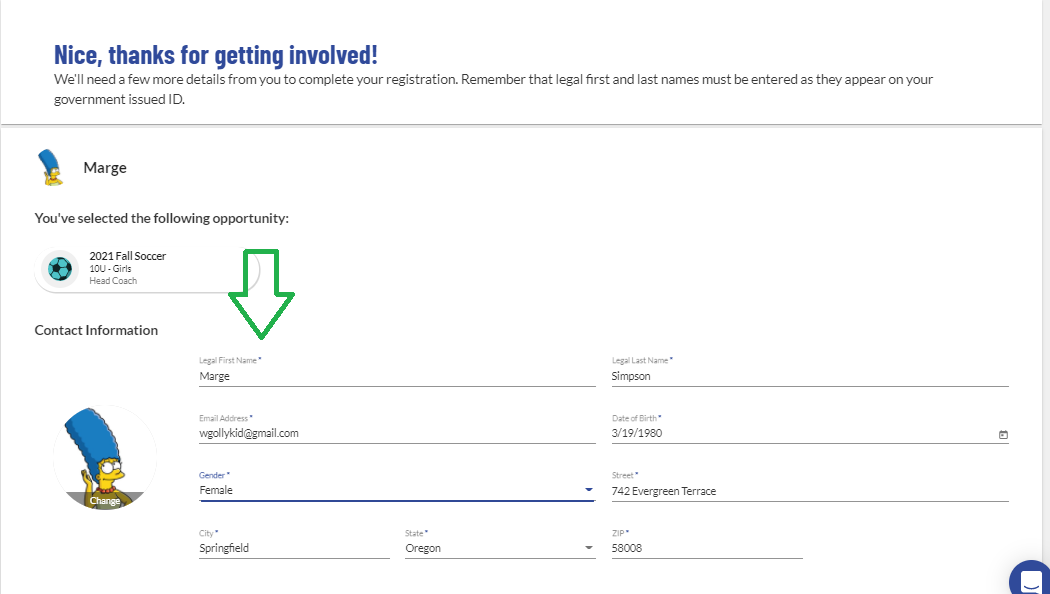Click the soccer ball icon

pos(60,269)
